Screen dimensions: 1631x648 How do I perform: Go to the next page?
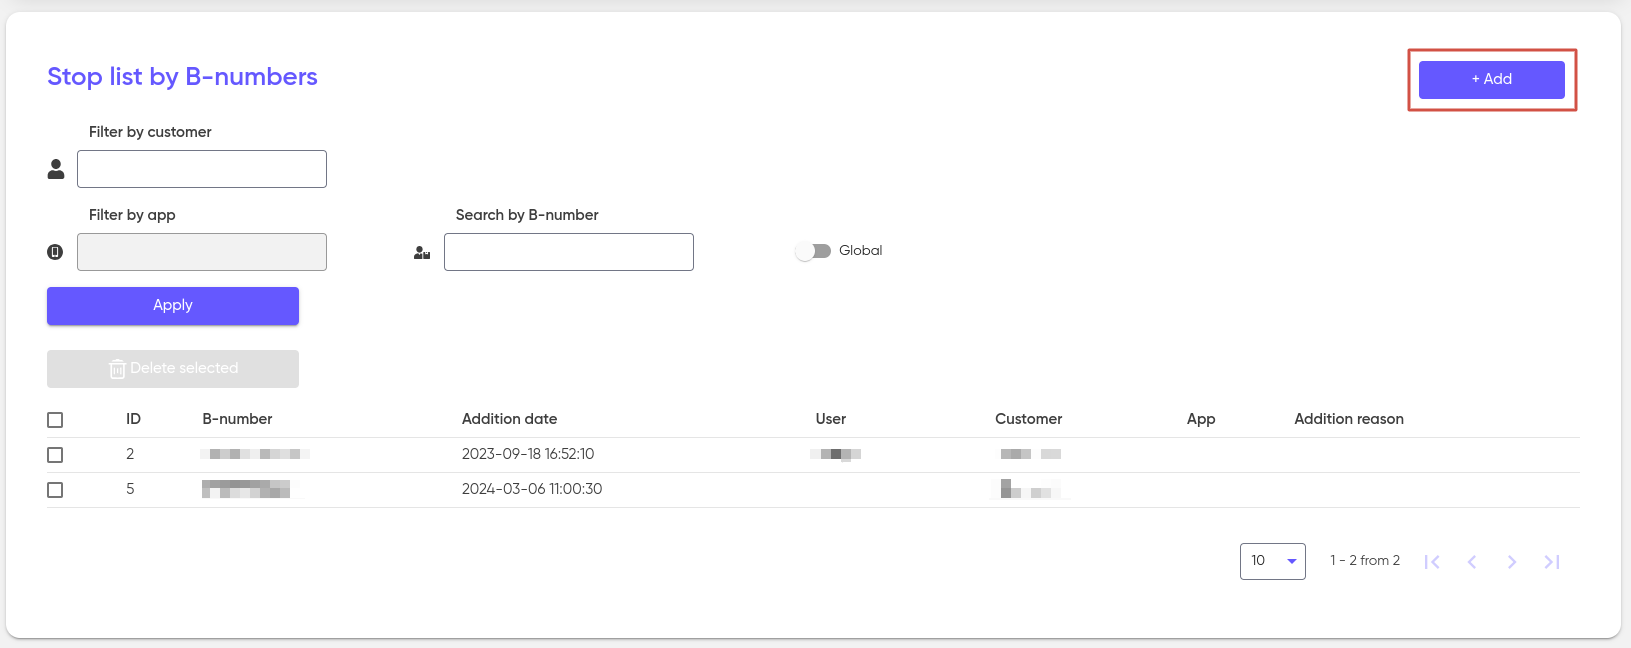click(x=1512, y=562)
